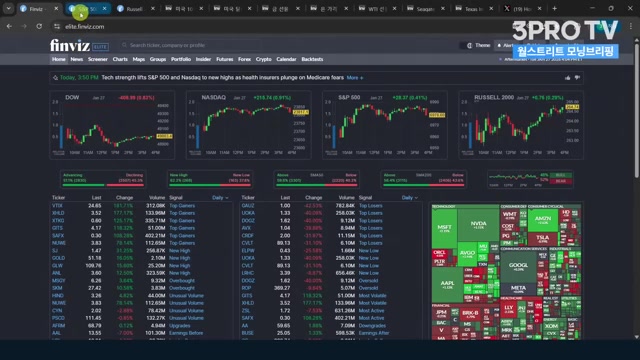This screenshot has height=360, width=640.
Task: Toggle the Theme switch
Action: tap(478, 45)
